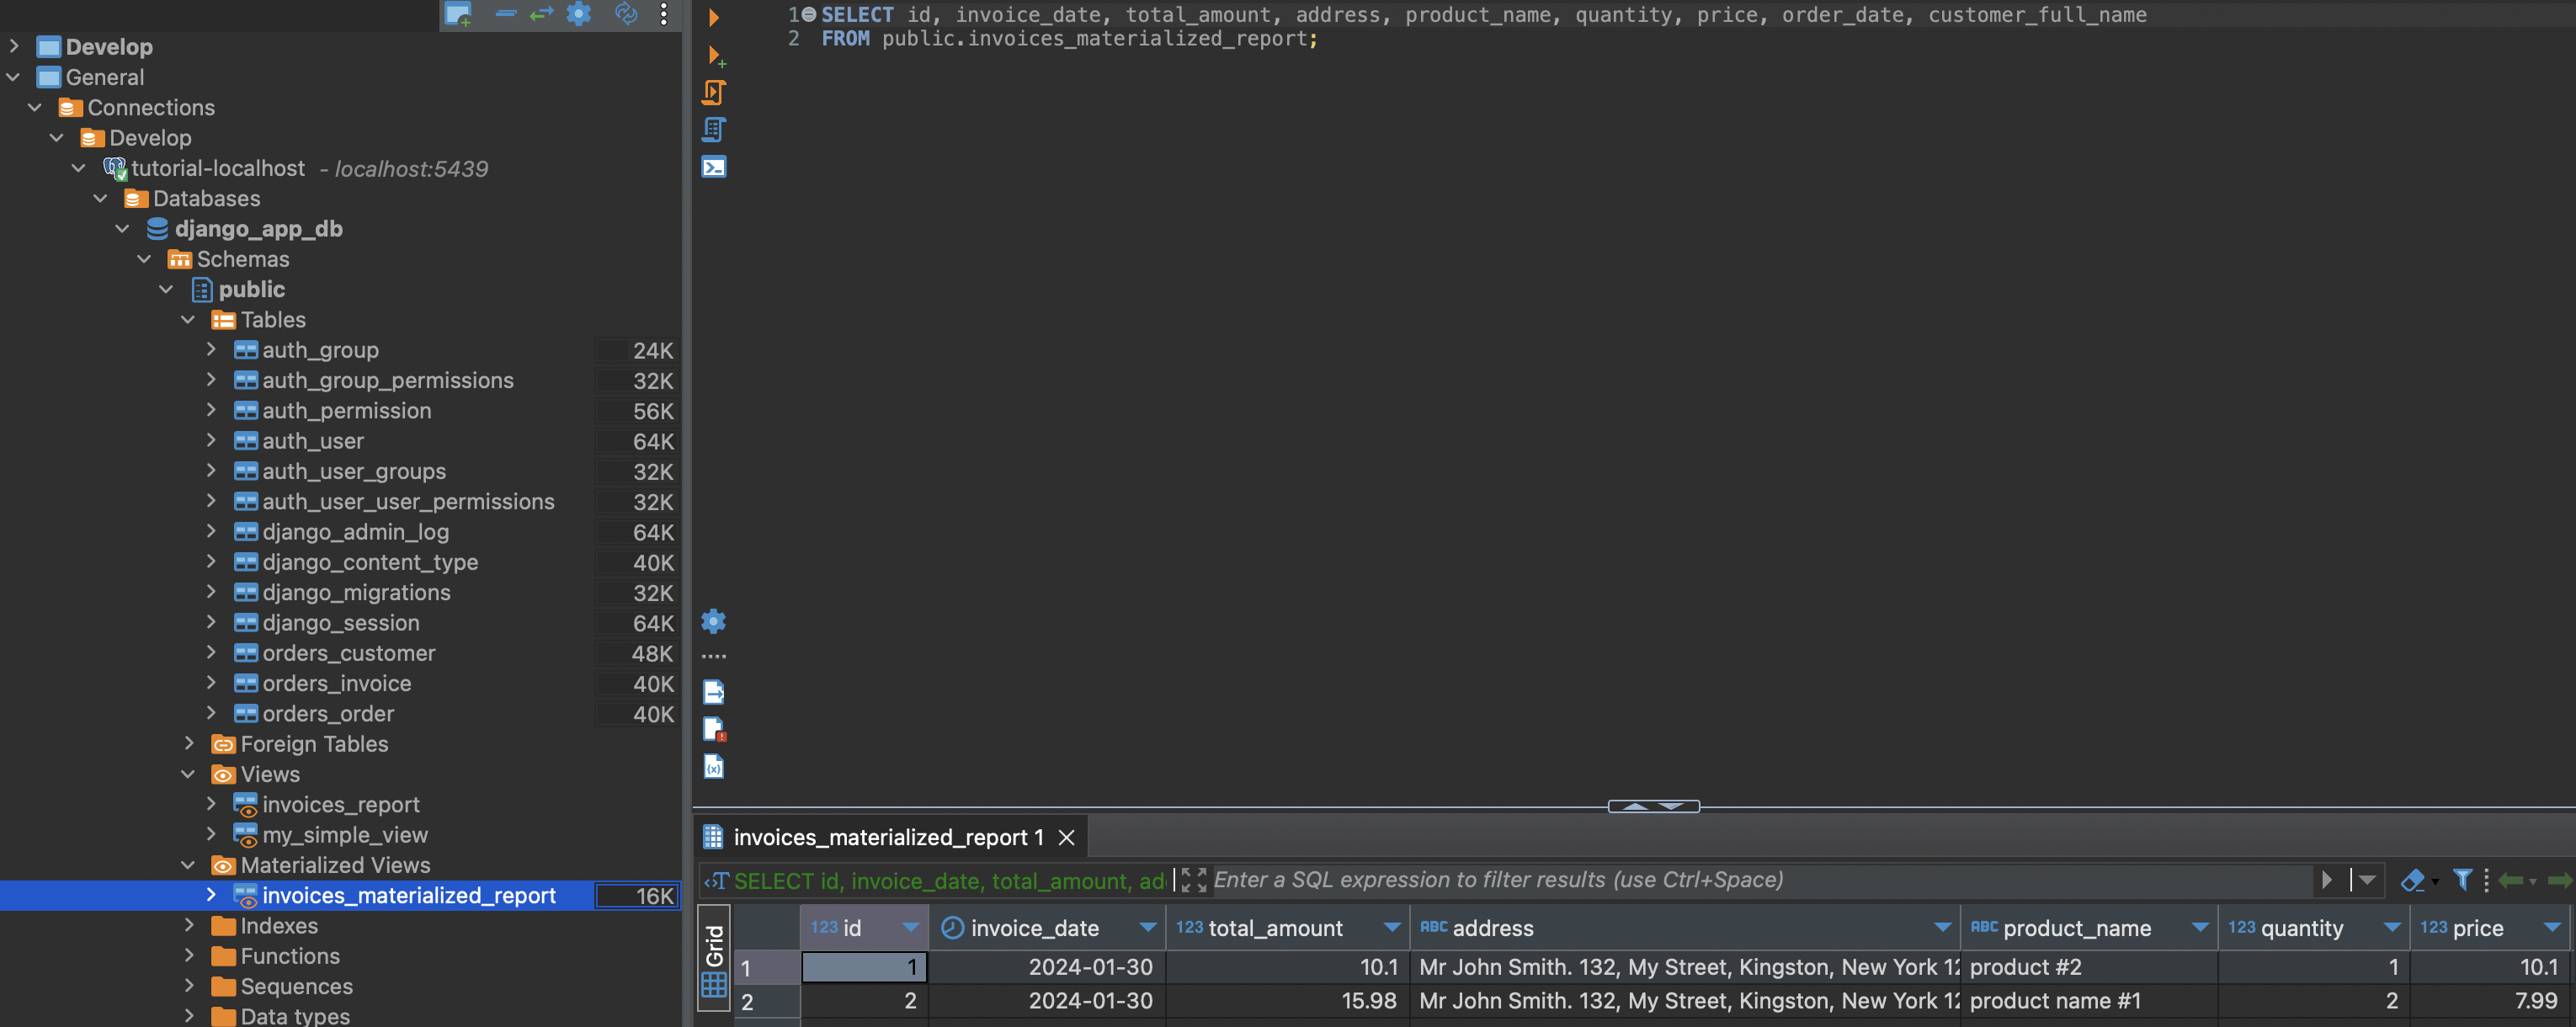
Task: Toggle column filter on product_name column
Action: 2201,929
